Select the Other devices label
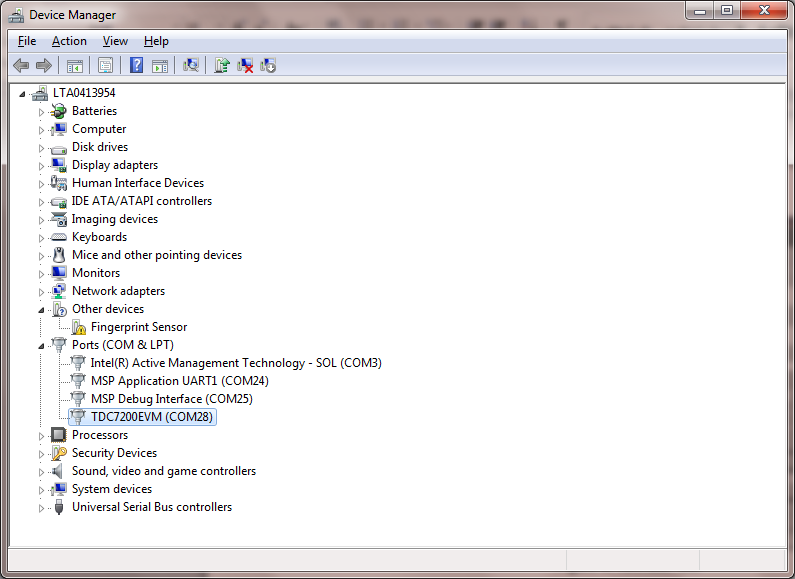This screenshot has width=795, height=579. [108, 309]
